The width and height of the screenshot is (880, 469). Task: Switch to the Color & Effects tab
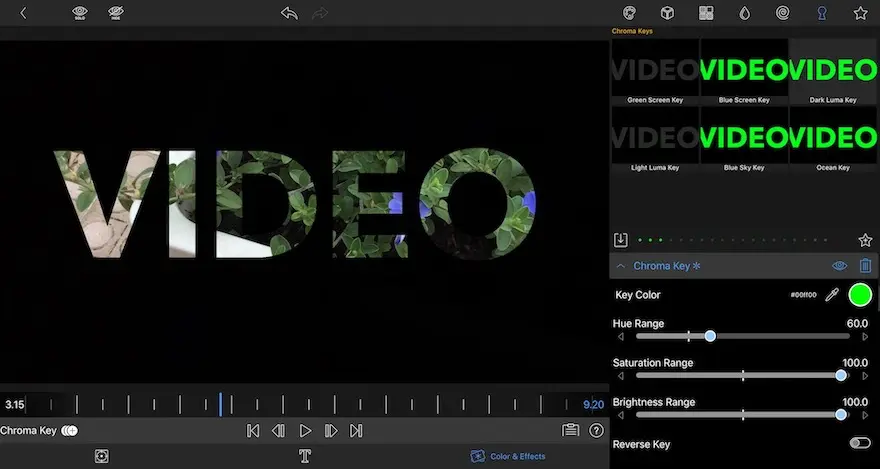pos(508,456)
